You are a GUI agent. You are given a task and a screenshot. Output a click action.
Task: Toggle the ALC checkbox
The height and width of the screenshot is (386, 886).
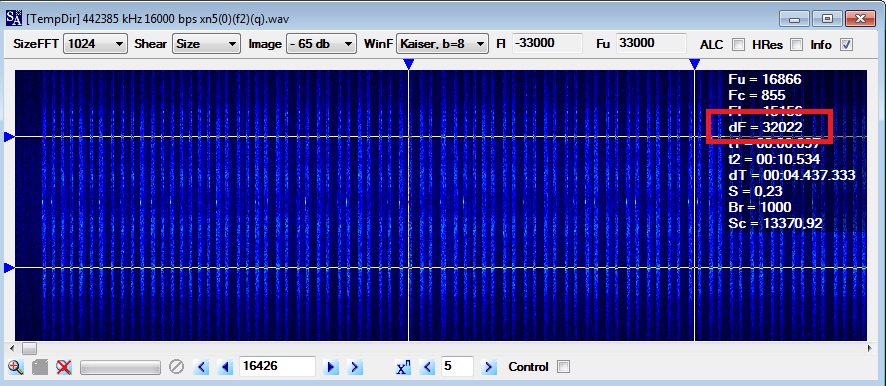738,44
